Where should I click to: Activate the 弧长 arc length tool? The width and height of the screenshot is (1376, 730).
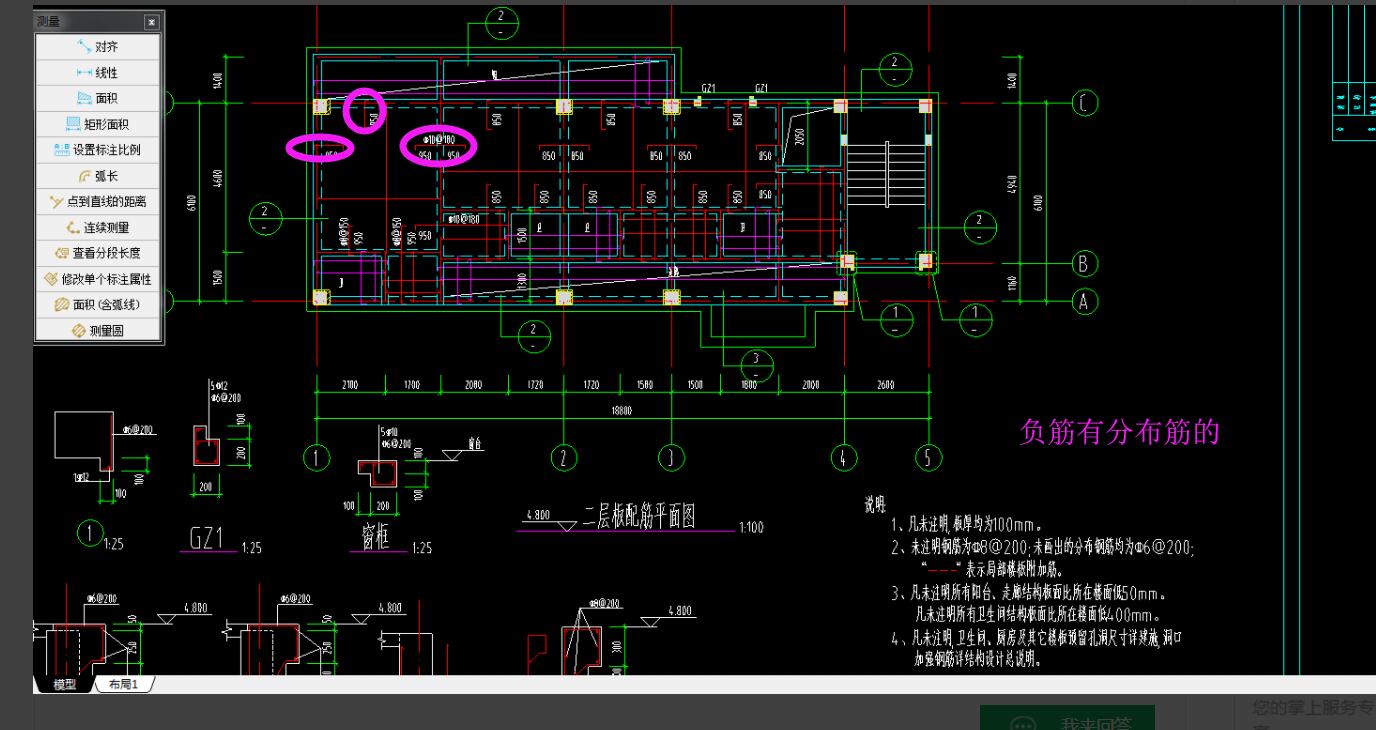(99, 176)
